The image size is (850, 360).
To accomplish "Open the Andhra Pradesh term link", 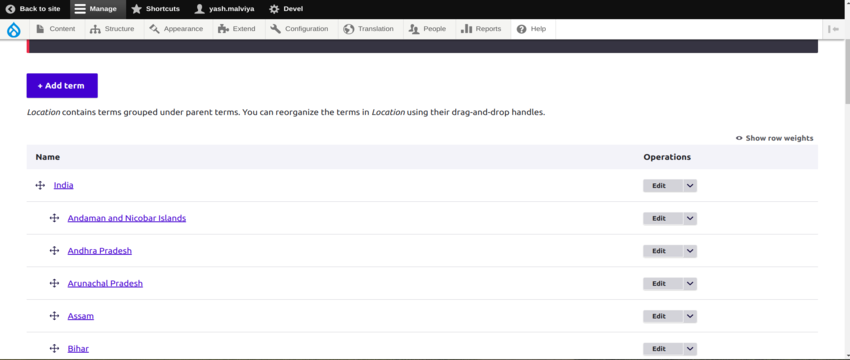I will point(100,250).
